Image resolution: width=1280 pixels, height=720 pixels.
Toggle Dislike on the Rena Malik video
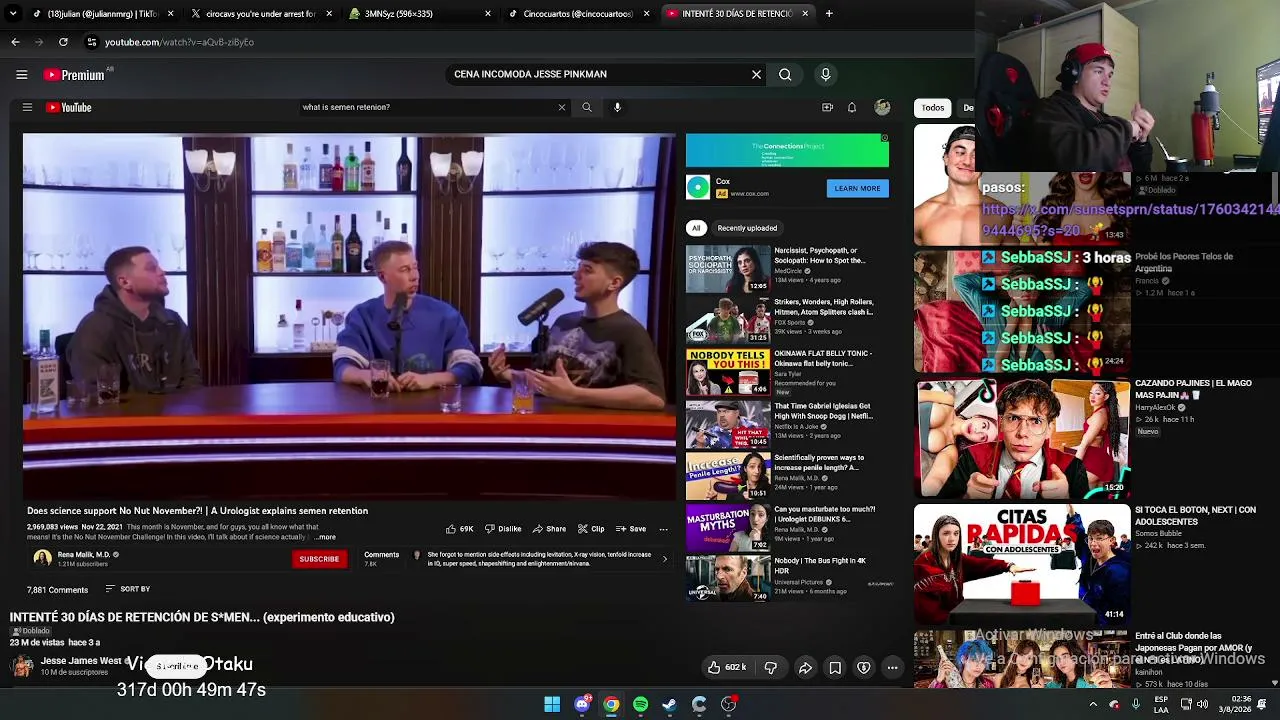tap(503, 529)
